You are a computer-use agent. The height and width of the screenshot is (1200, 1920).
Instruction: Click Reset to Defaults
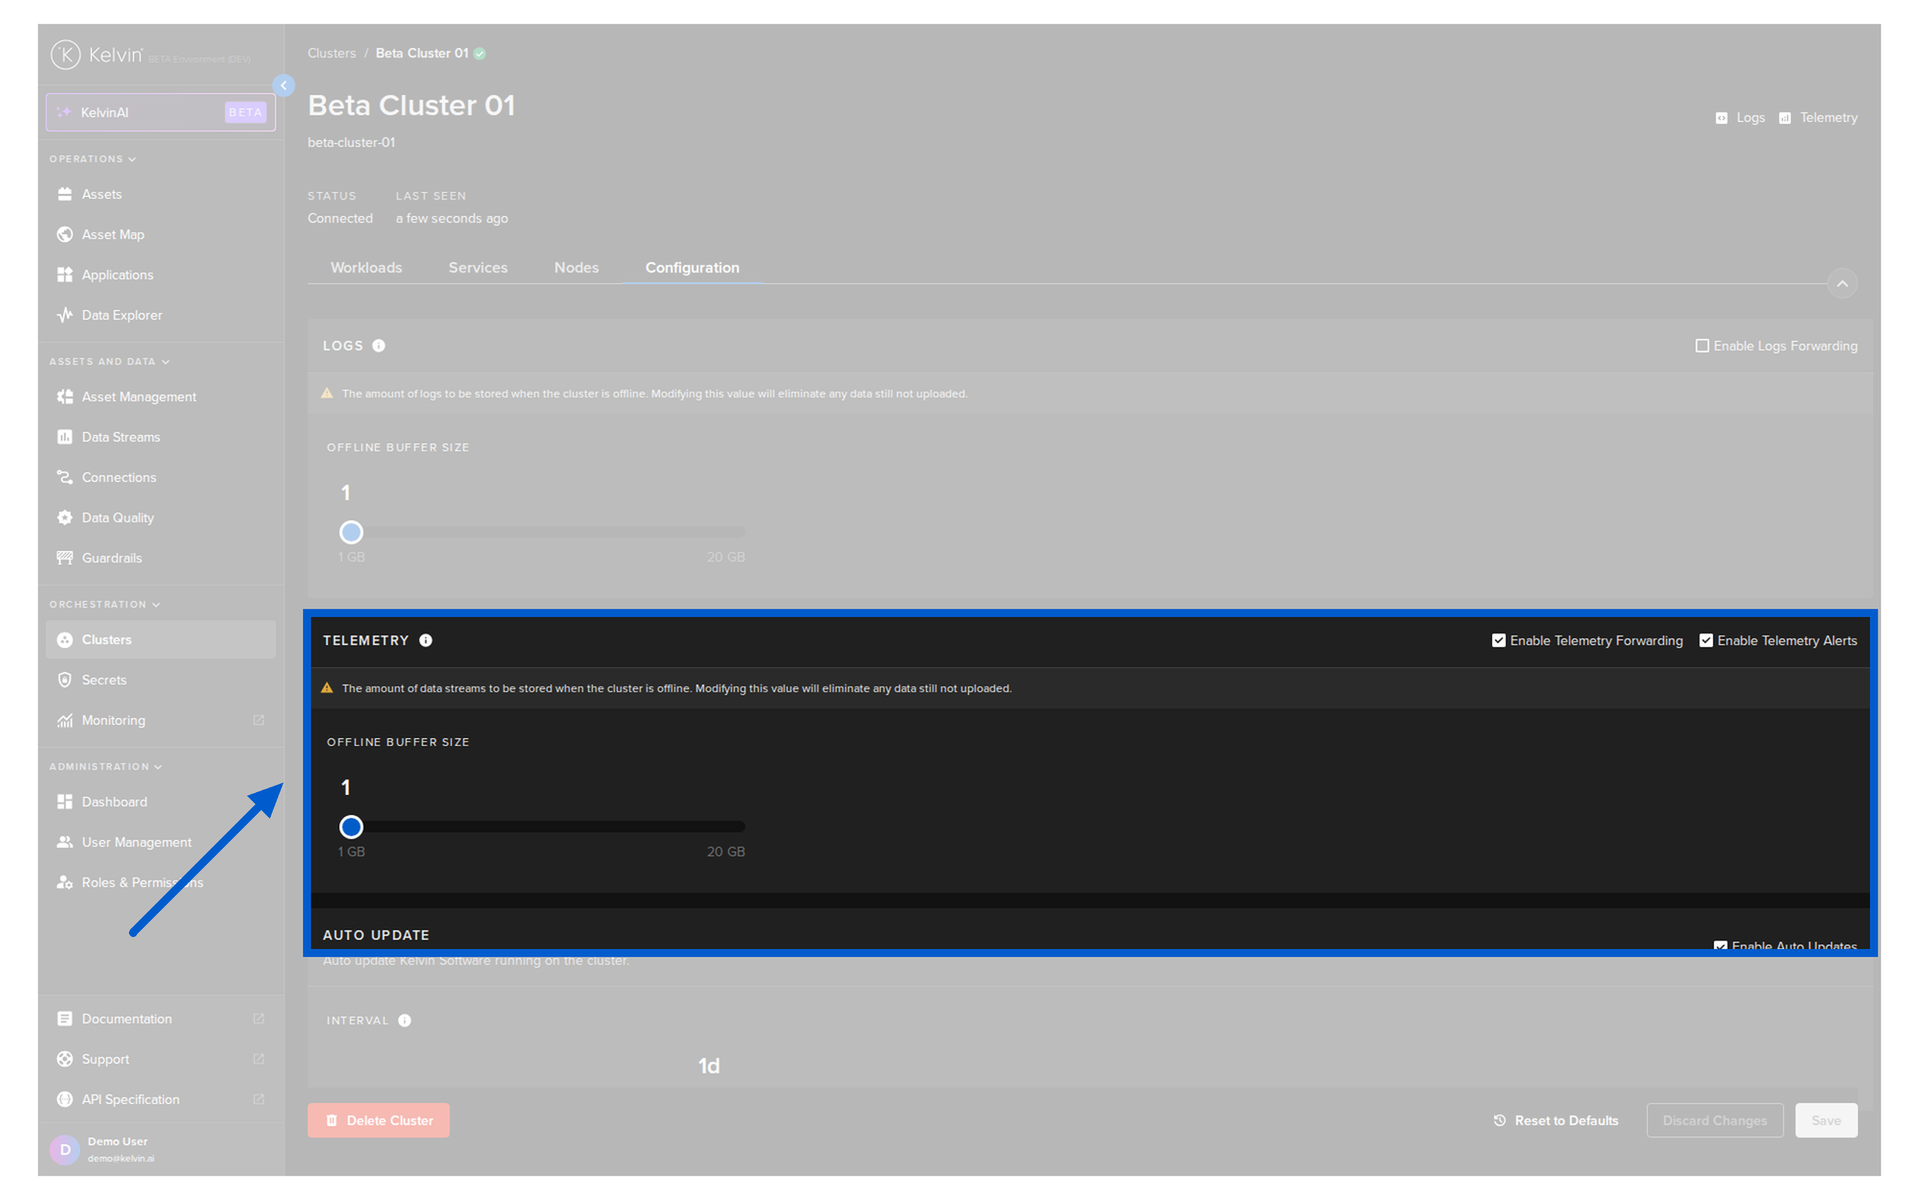pyautogui.click(x=1556, y=1120)
